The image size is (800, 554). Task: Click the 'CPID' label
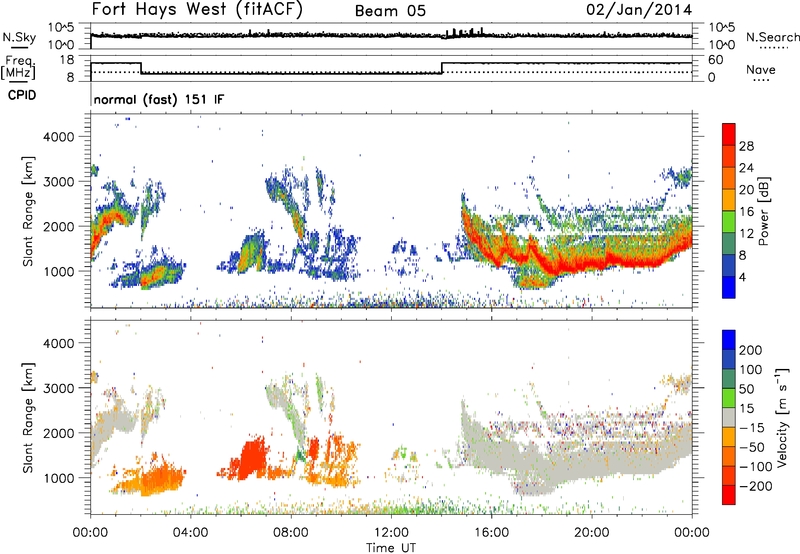22,95
